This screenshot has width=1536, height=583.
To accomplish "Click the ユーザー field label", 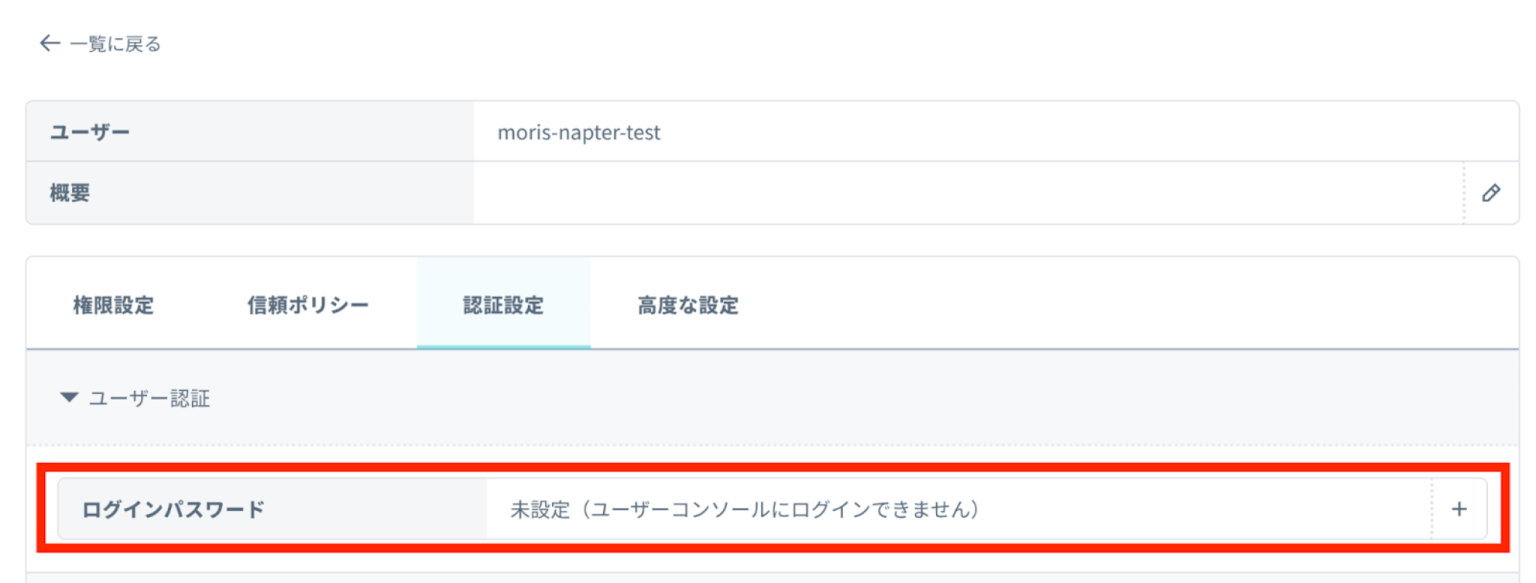I will (x=90, y=132).
